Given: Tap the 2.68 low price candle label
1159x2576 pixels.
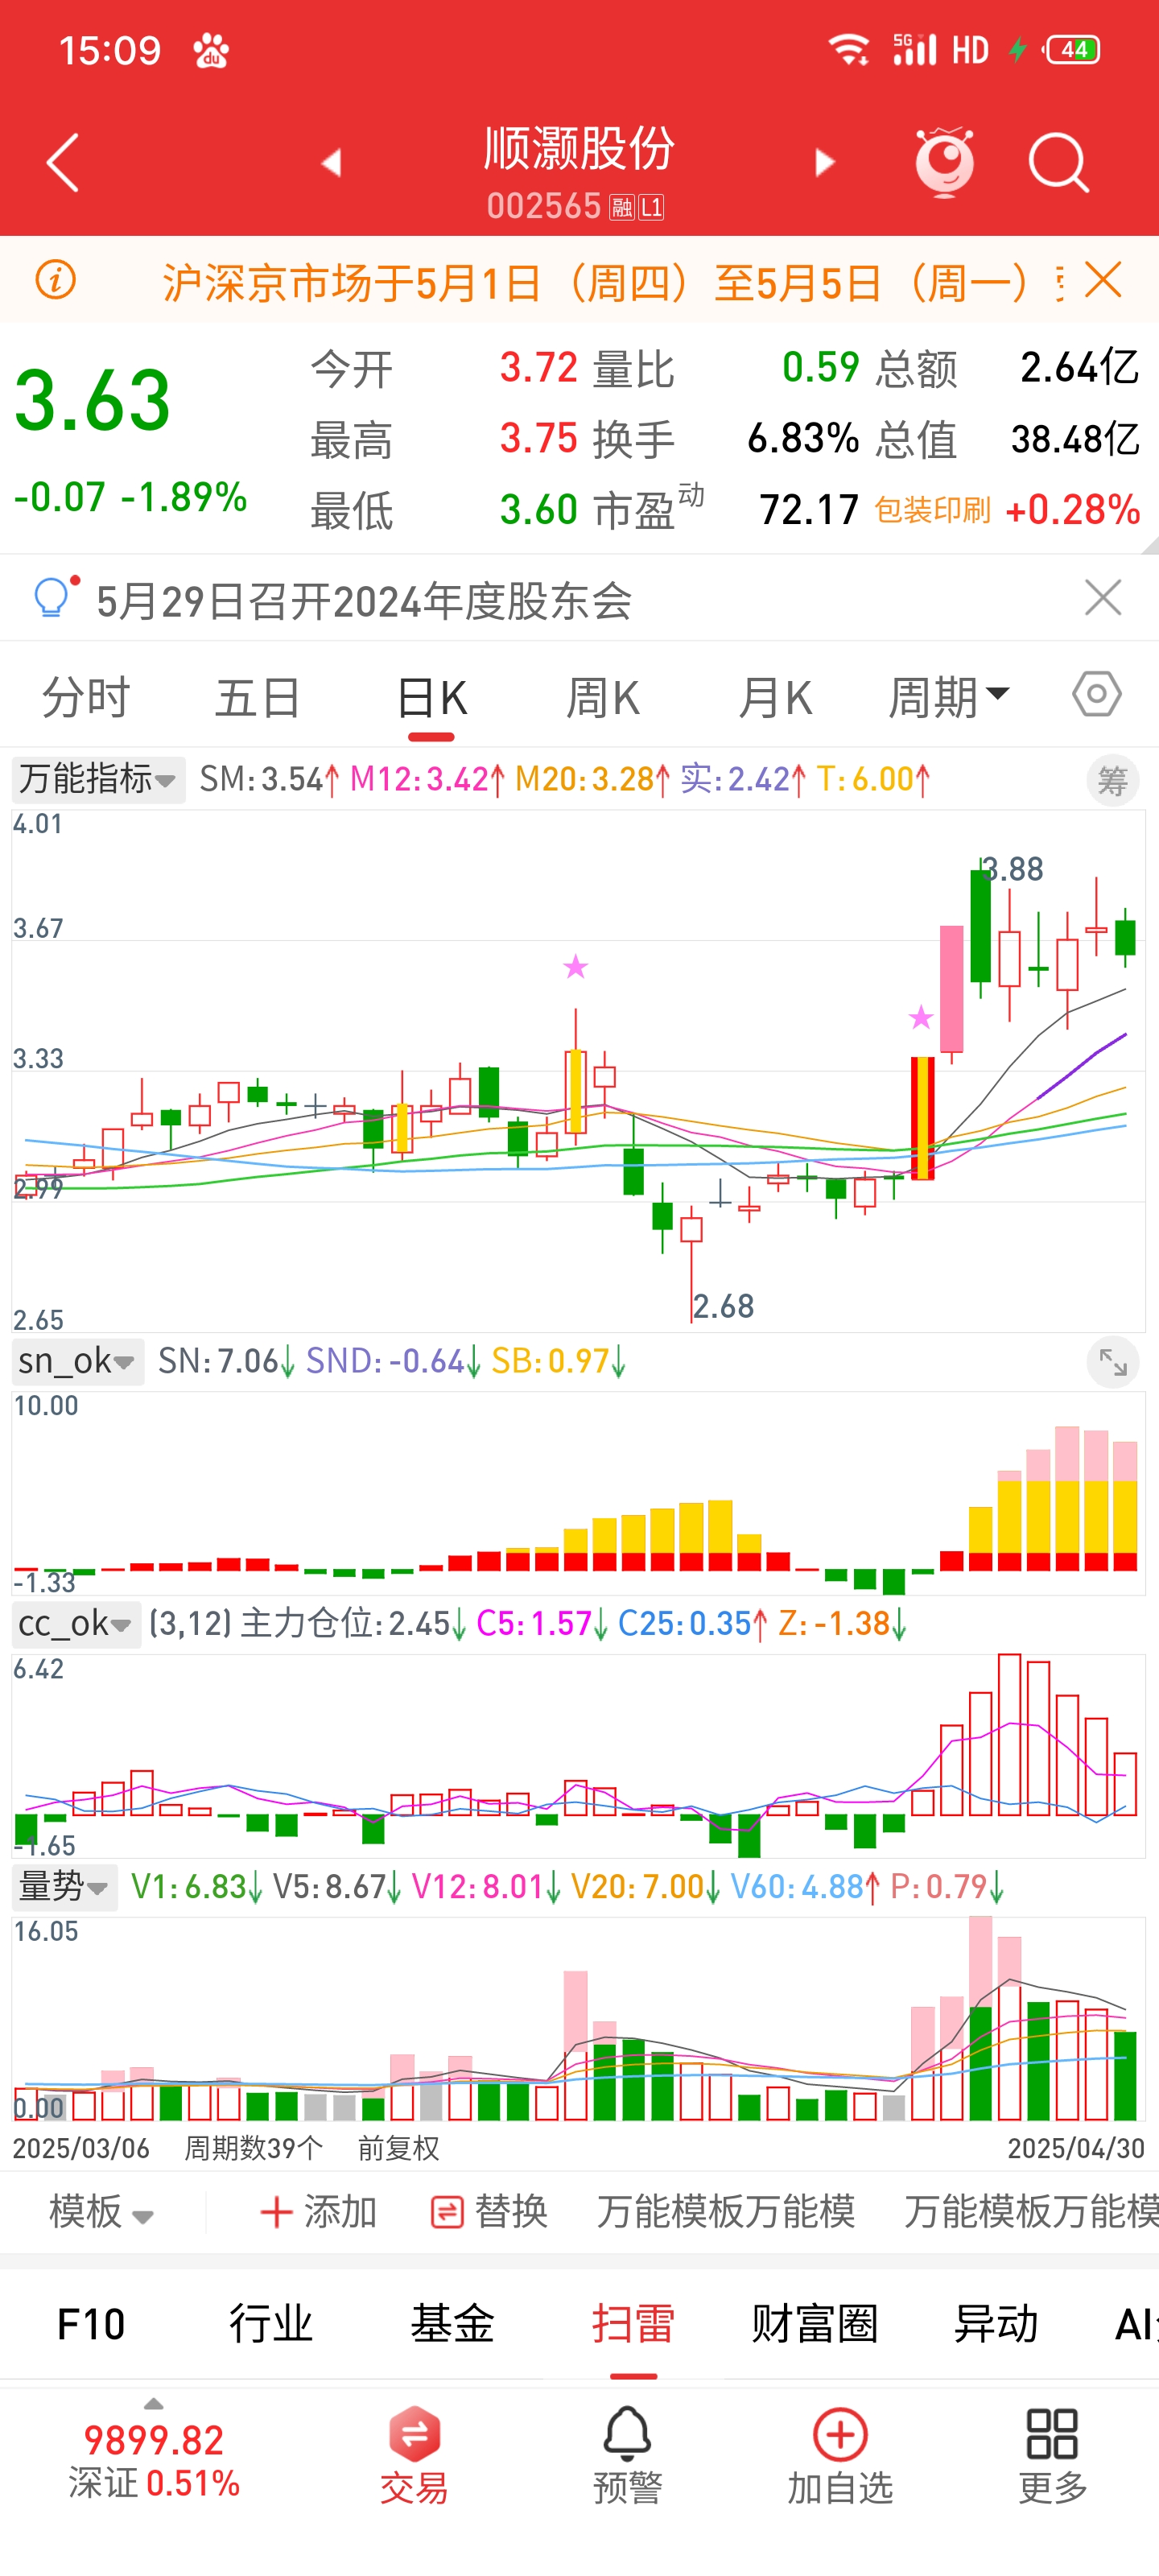Looking at the screenshot, I should (x=724, y=1306).
